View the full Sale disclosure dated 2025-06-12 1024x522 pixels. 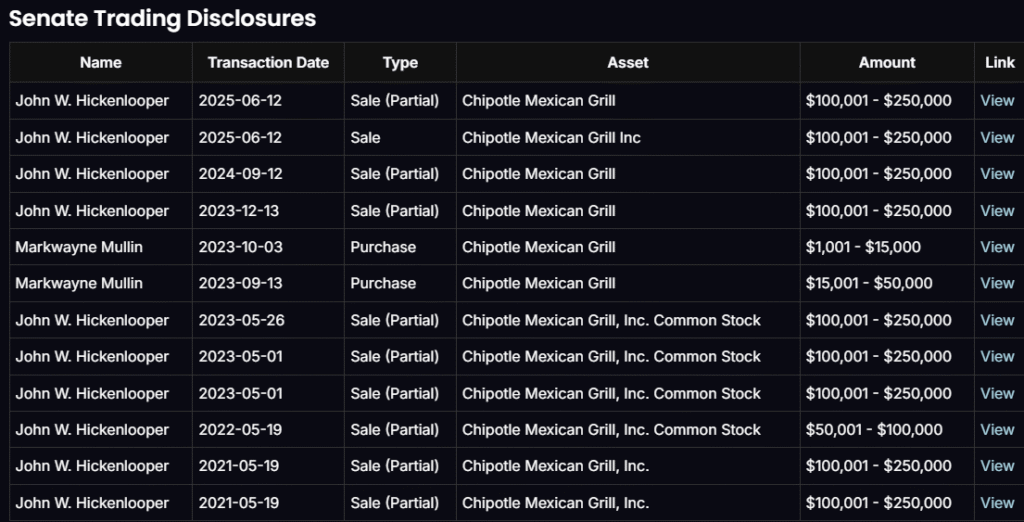(x=997, y=138)
